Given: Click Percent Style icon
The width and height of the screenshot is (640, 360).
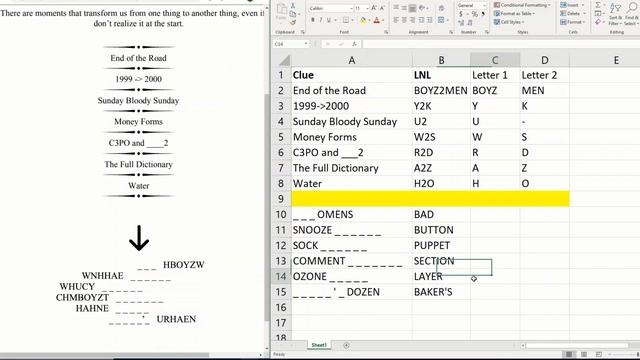Looking at the screenshot, I should [x=474, y=14].
